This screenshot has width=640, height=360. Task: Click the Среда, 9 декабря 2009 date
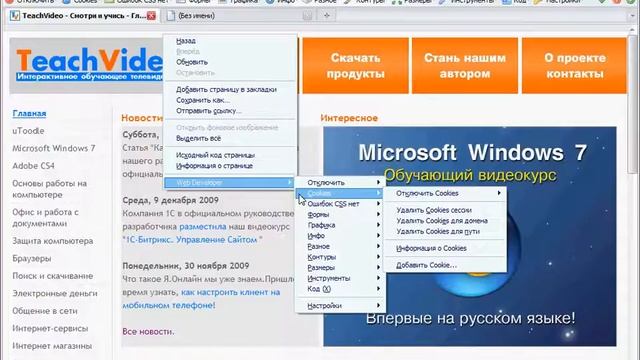pyautogui.click(x=171, y=200)
